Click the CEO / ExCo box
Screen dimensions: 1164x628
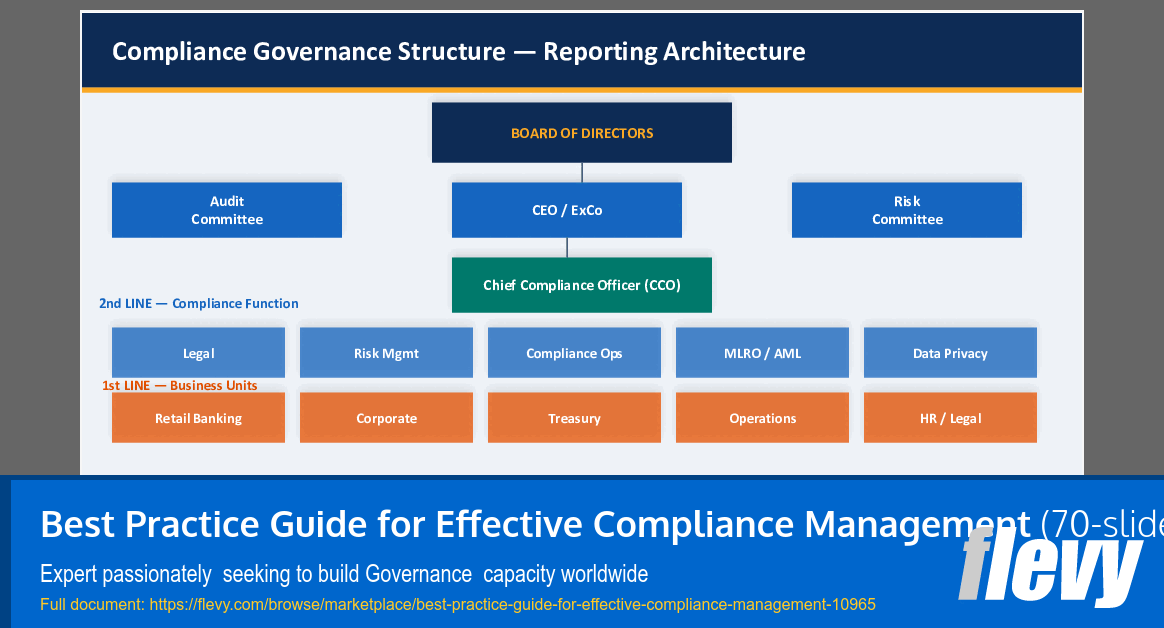coord(566,209)
